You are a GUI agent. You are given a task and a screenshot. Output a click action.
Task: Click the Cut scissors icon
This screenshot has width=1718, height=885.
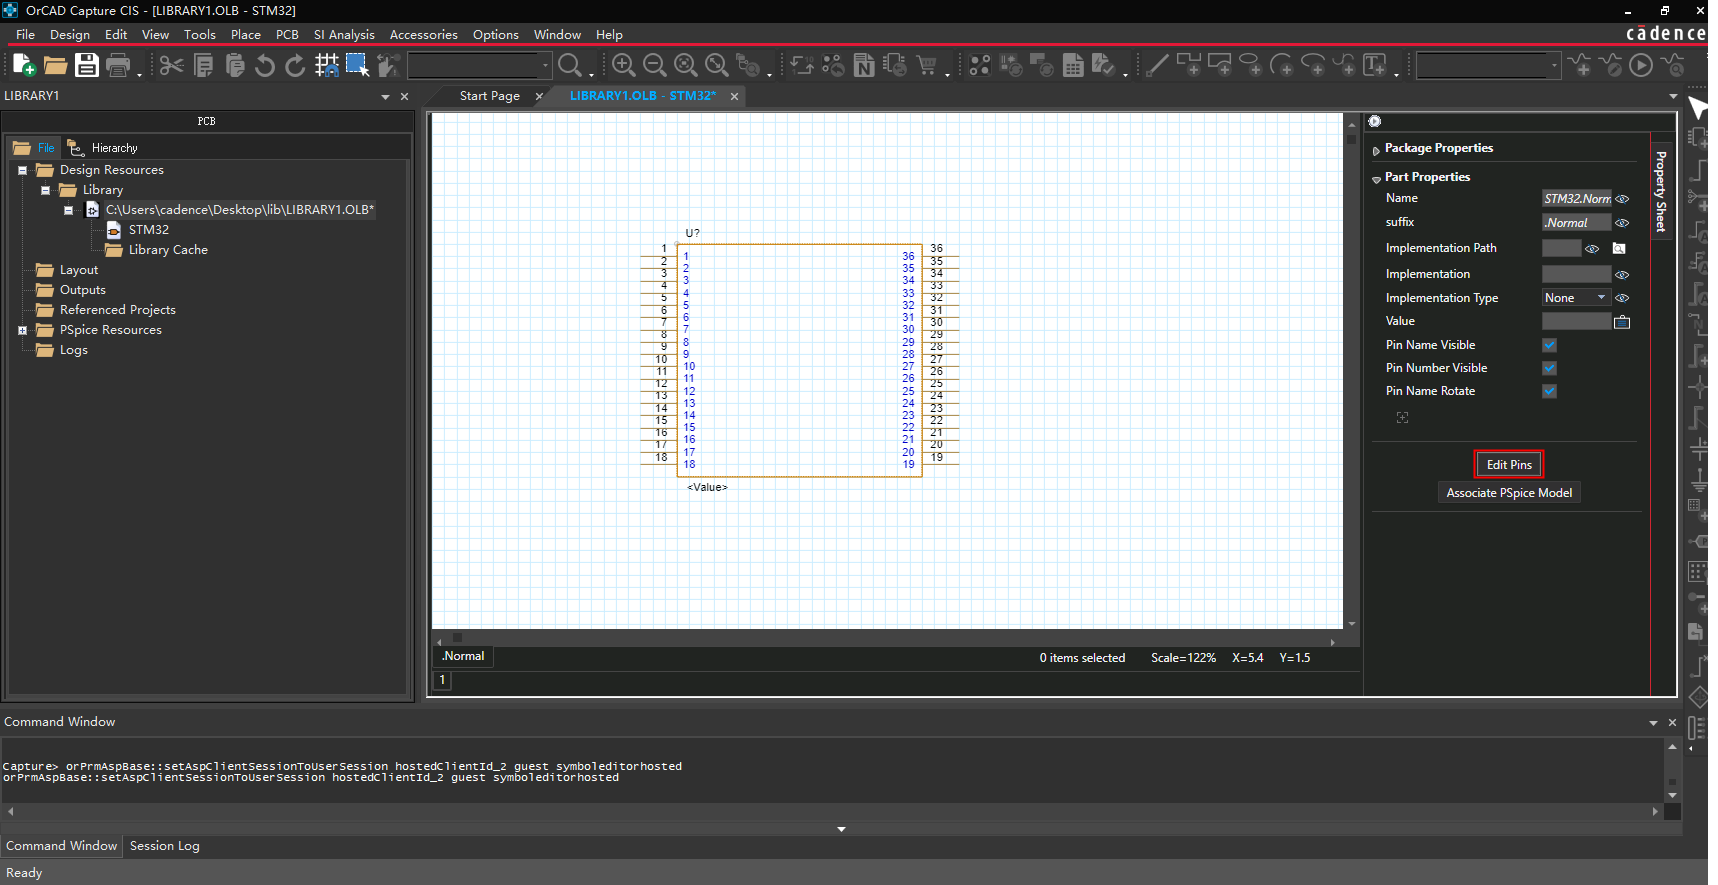171,65
